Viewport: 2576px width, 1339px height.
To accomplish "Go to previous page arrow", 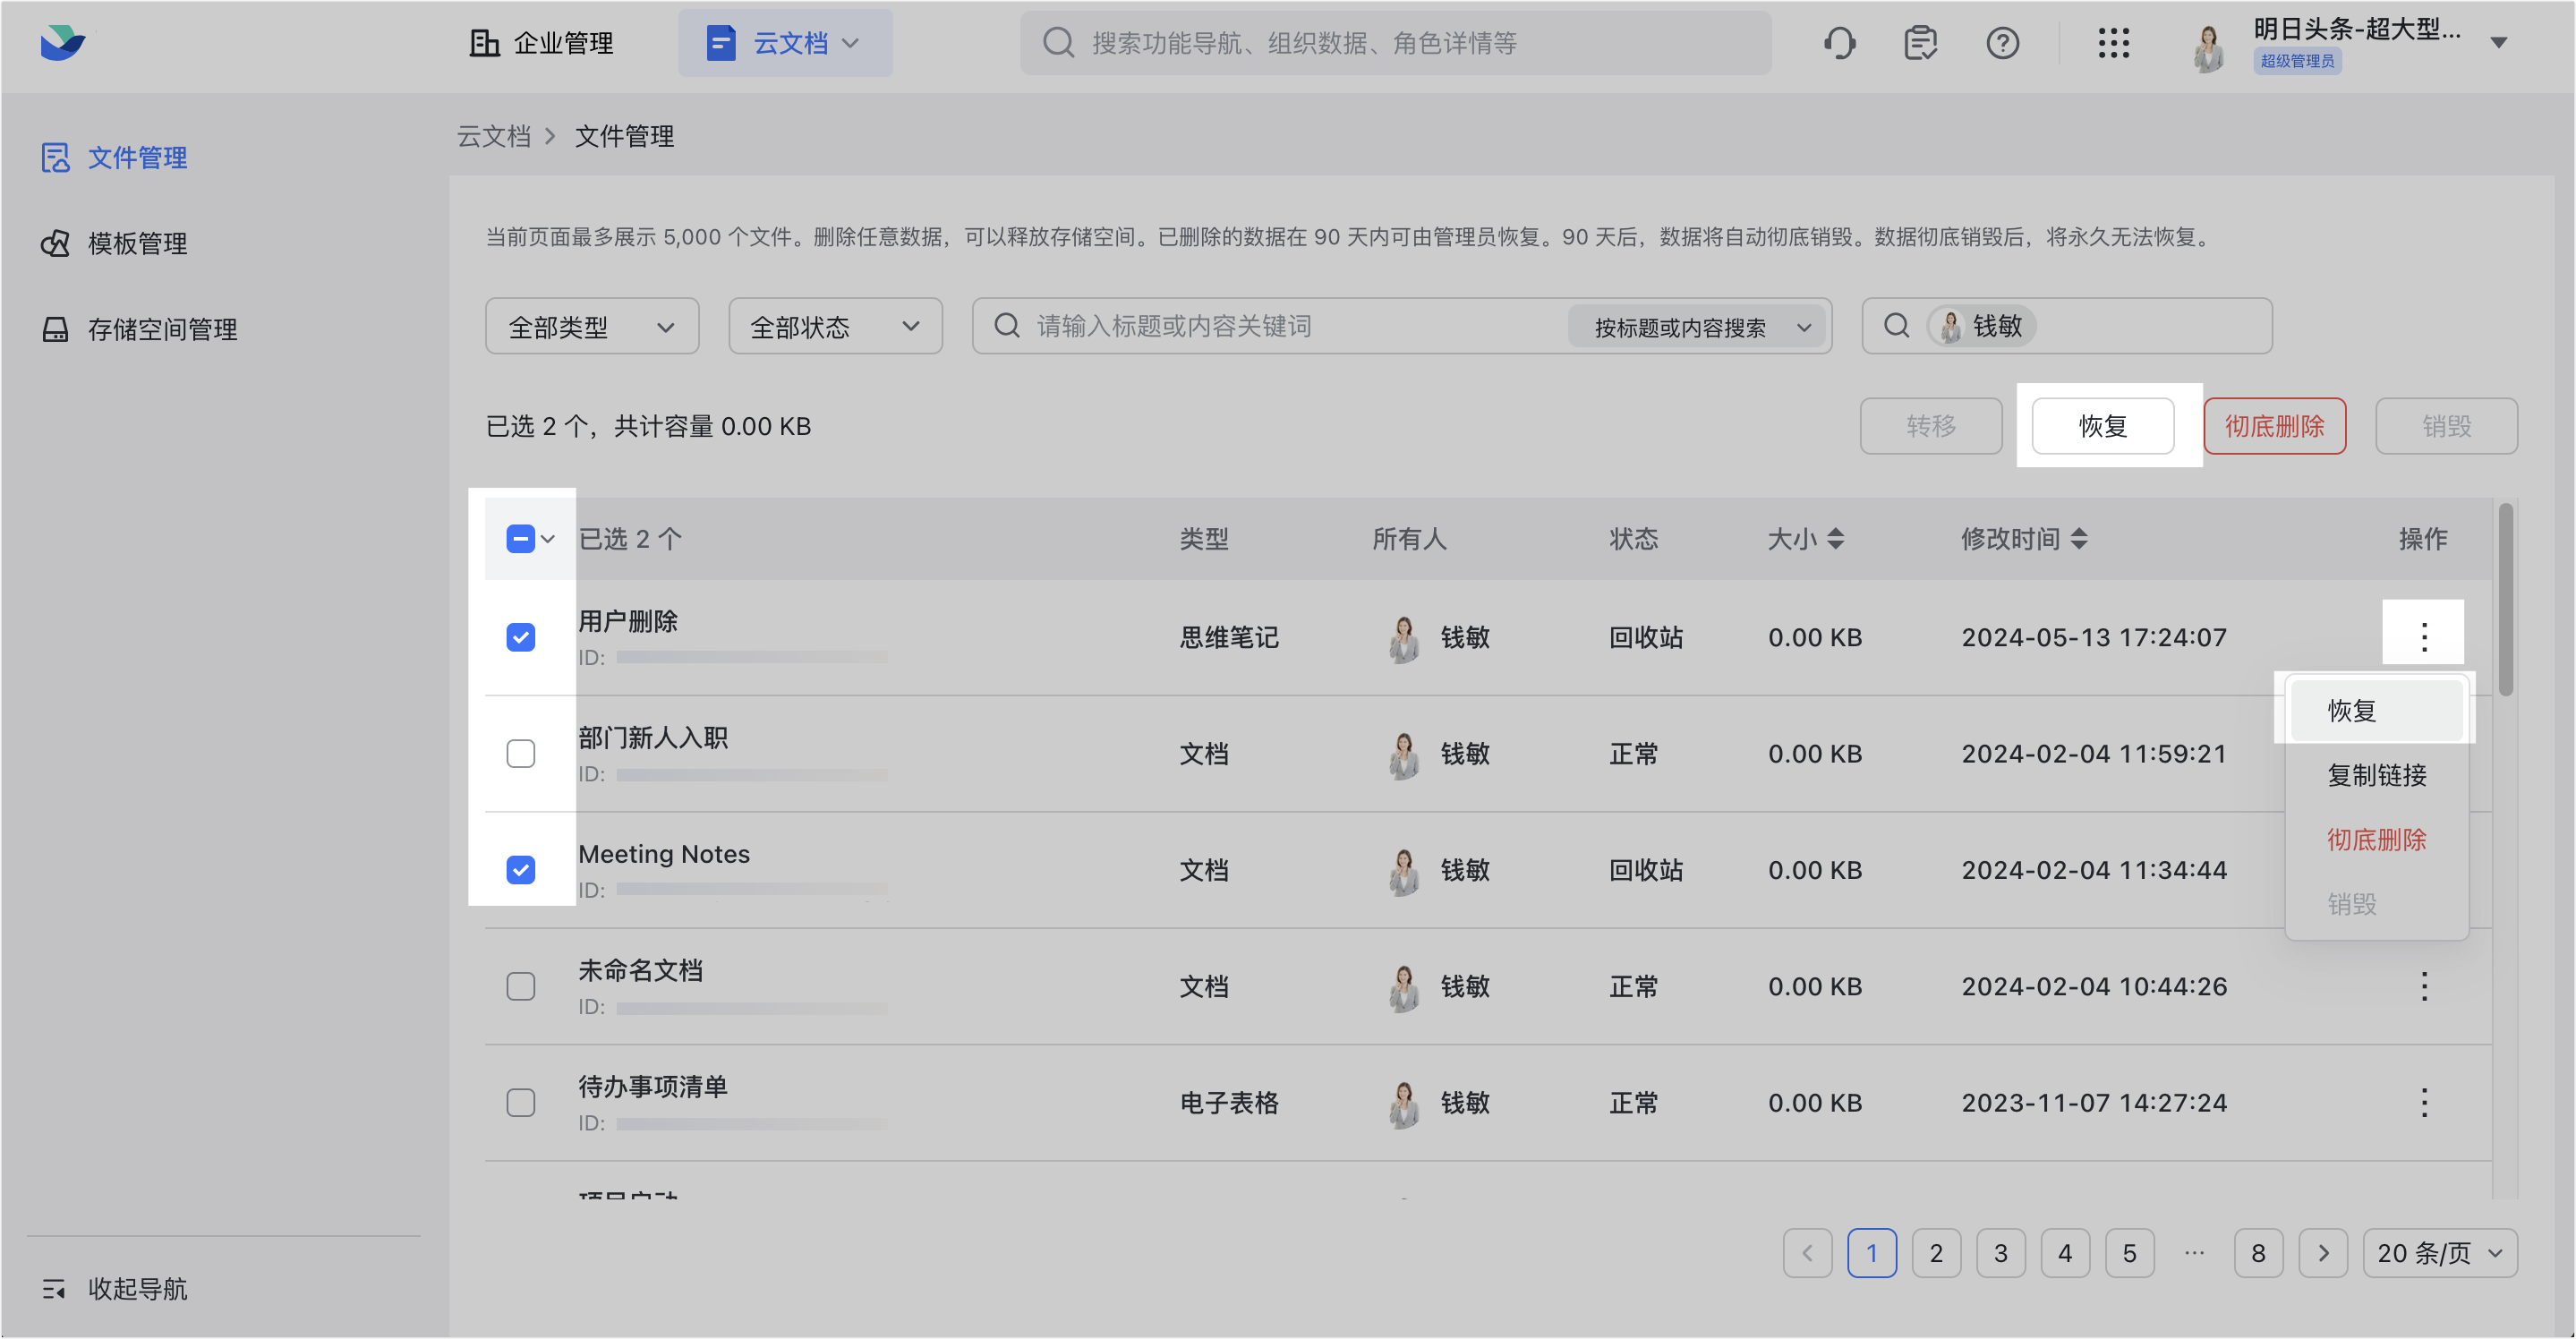I will [1807, 1253].
